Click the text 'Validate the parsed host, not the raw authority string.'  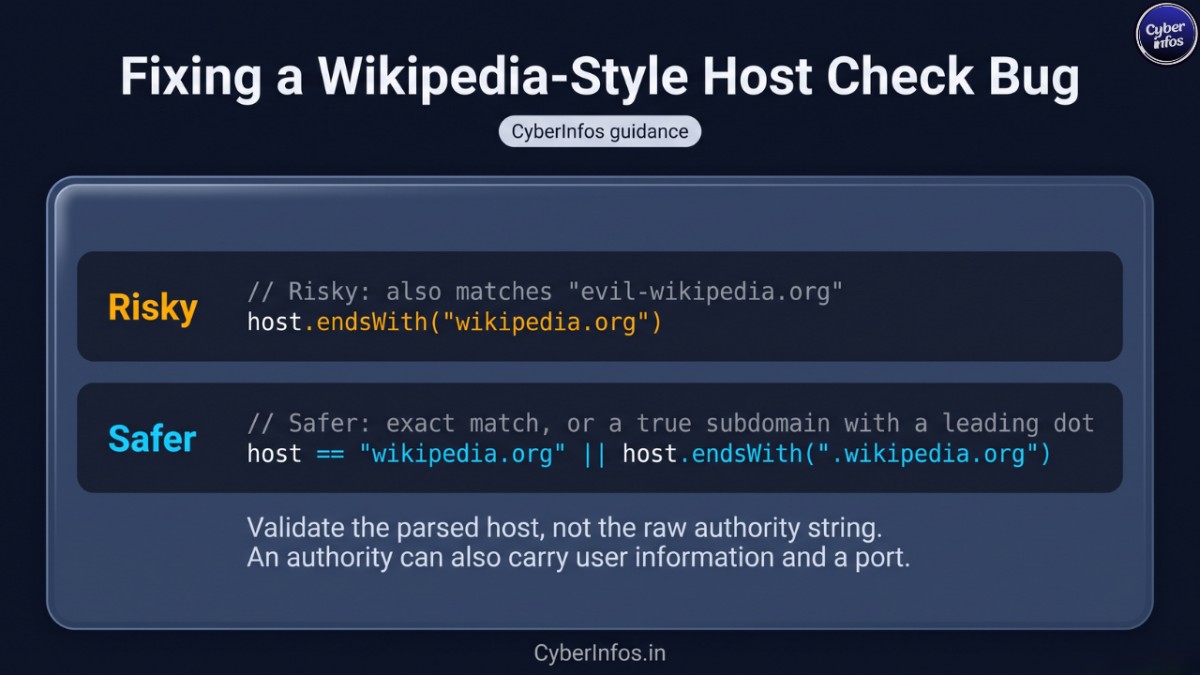click(x=565, y=527)
